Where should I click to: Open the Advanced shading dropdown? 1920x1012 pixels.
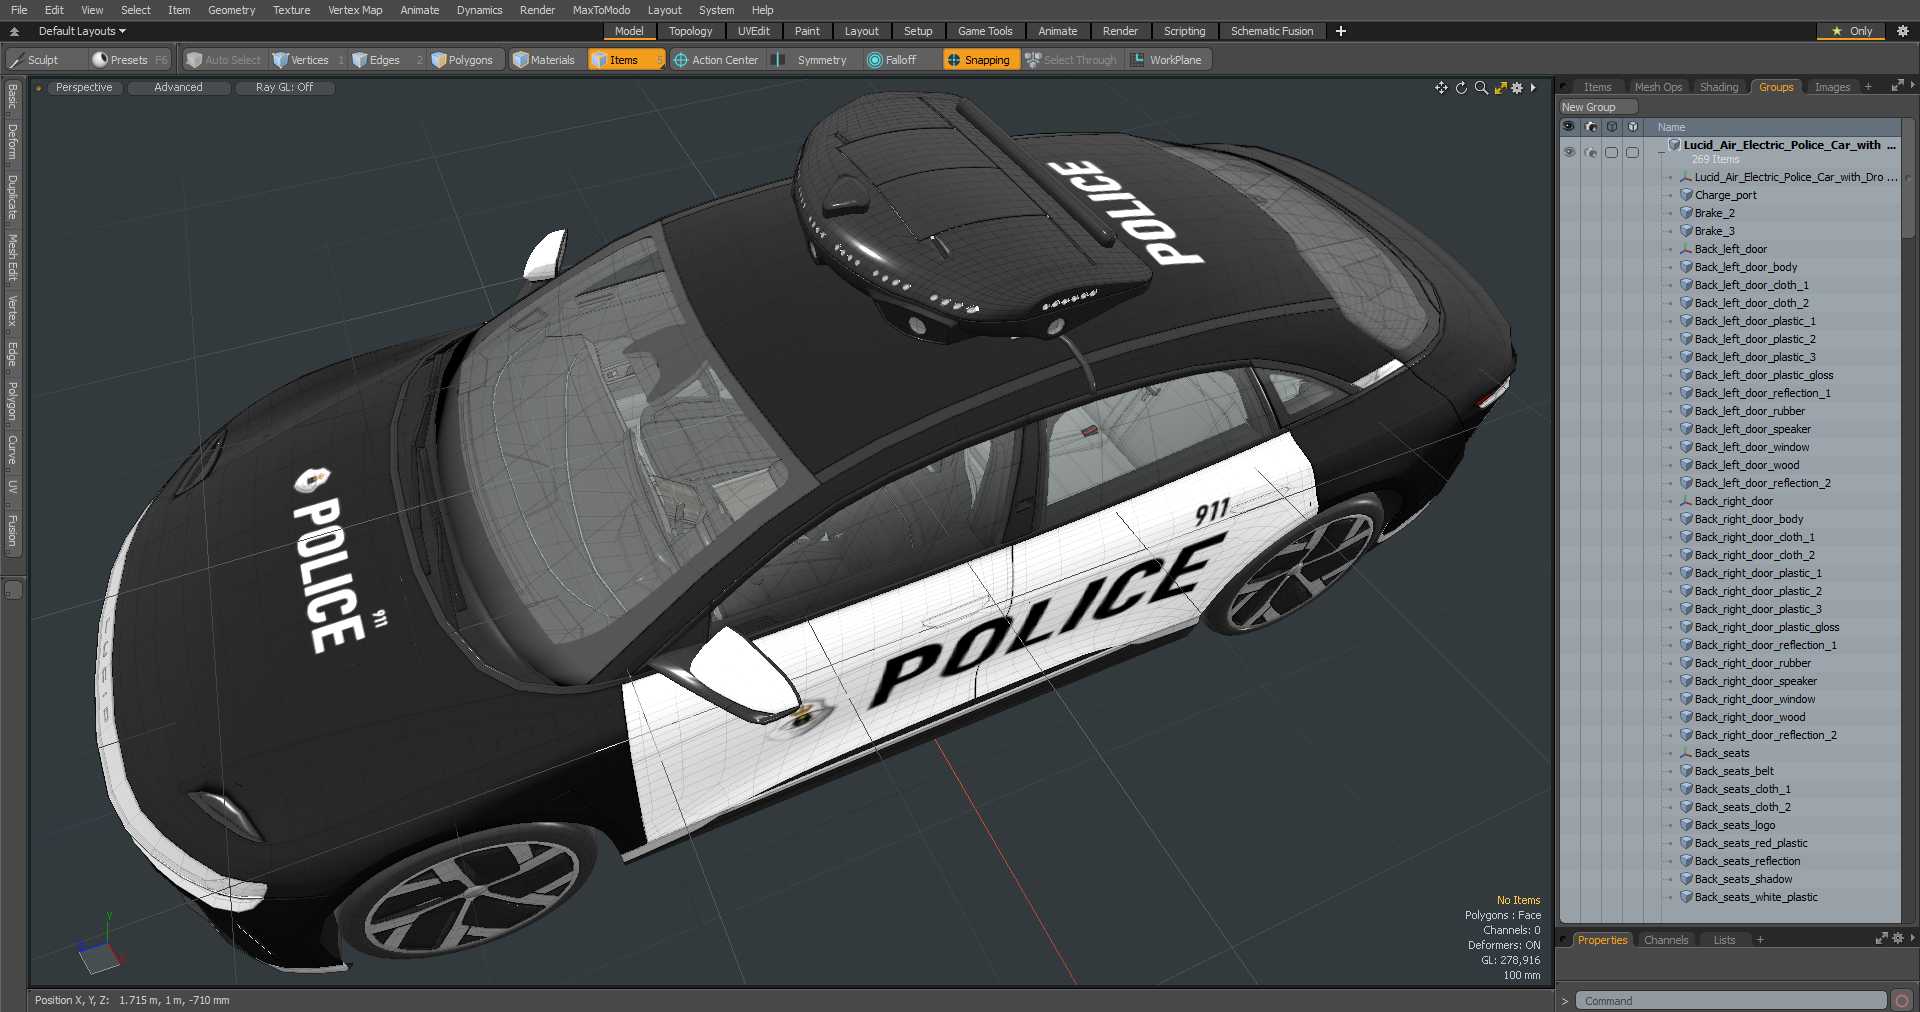[178, 88]
